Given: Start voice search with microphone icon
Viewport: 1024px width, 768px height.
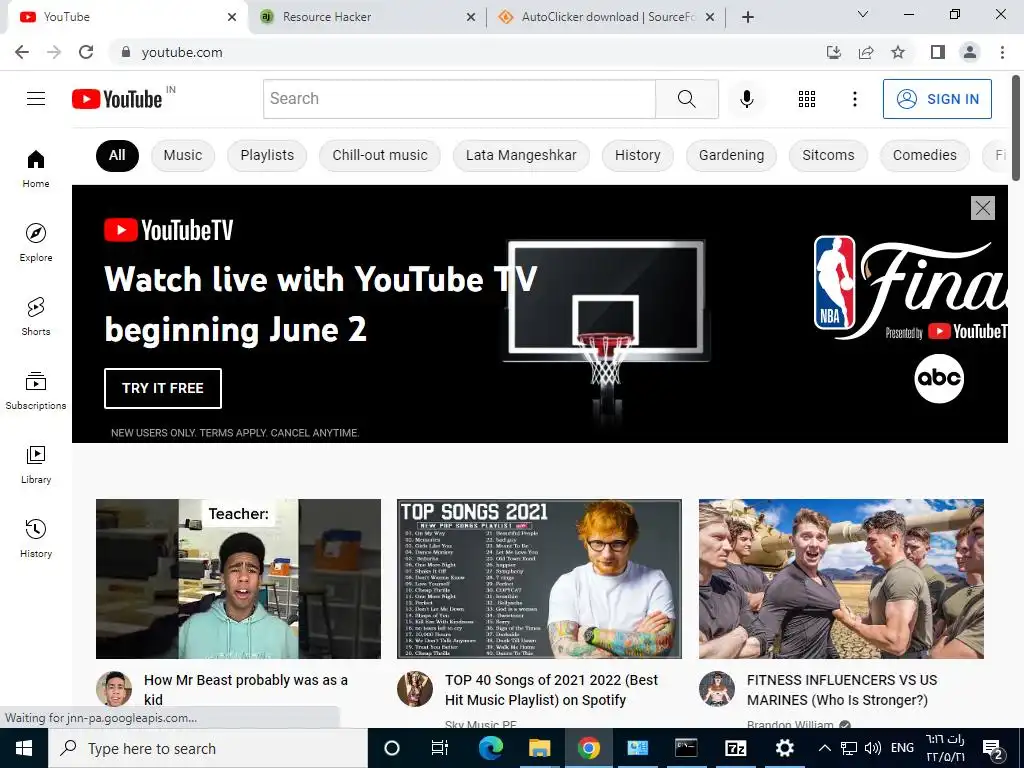Looking at the screenshot, I should click(746, 99).
